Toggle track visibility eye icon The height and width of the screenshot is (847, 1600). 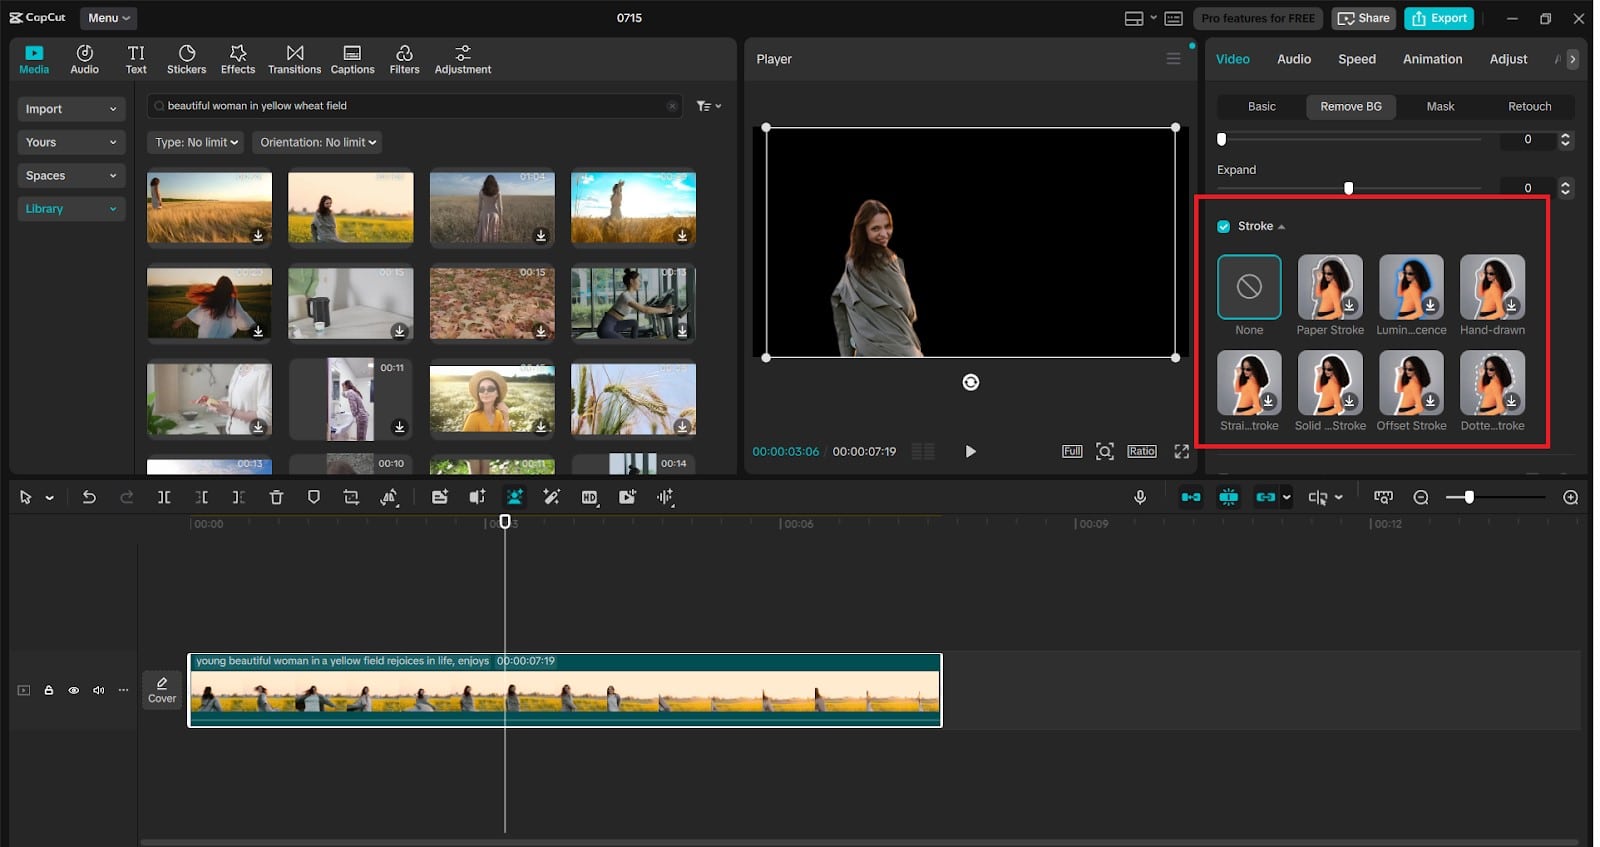pos(73,690)
